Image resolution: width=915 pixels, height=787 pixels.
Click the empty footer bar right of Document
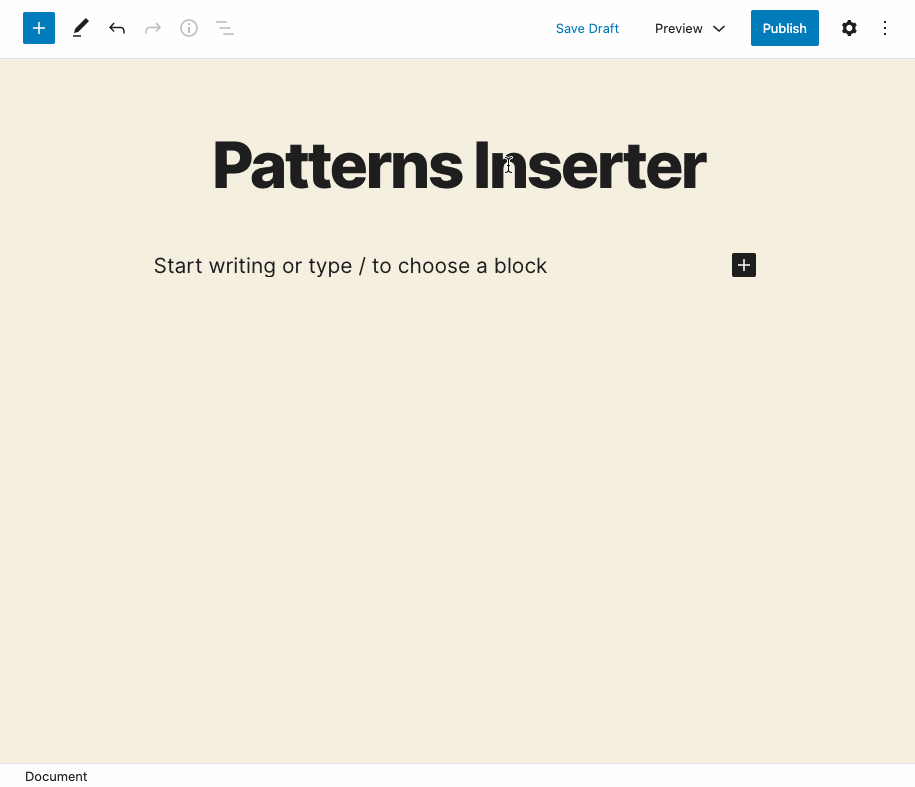point(500,776)
